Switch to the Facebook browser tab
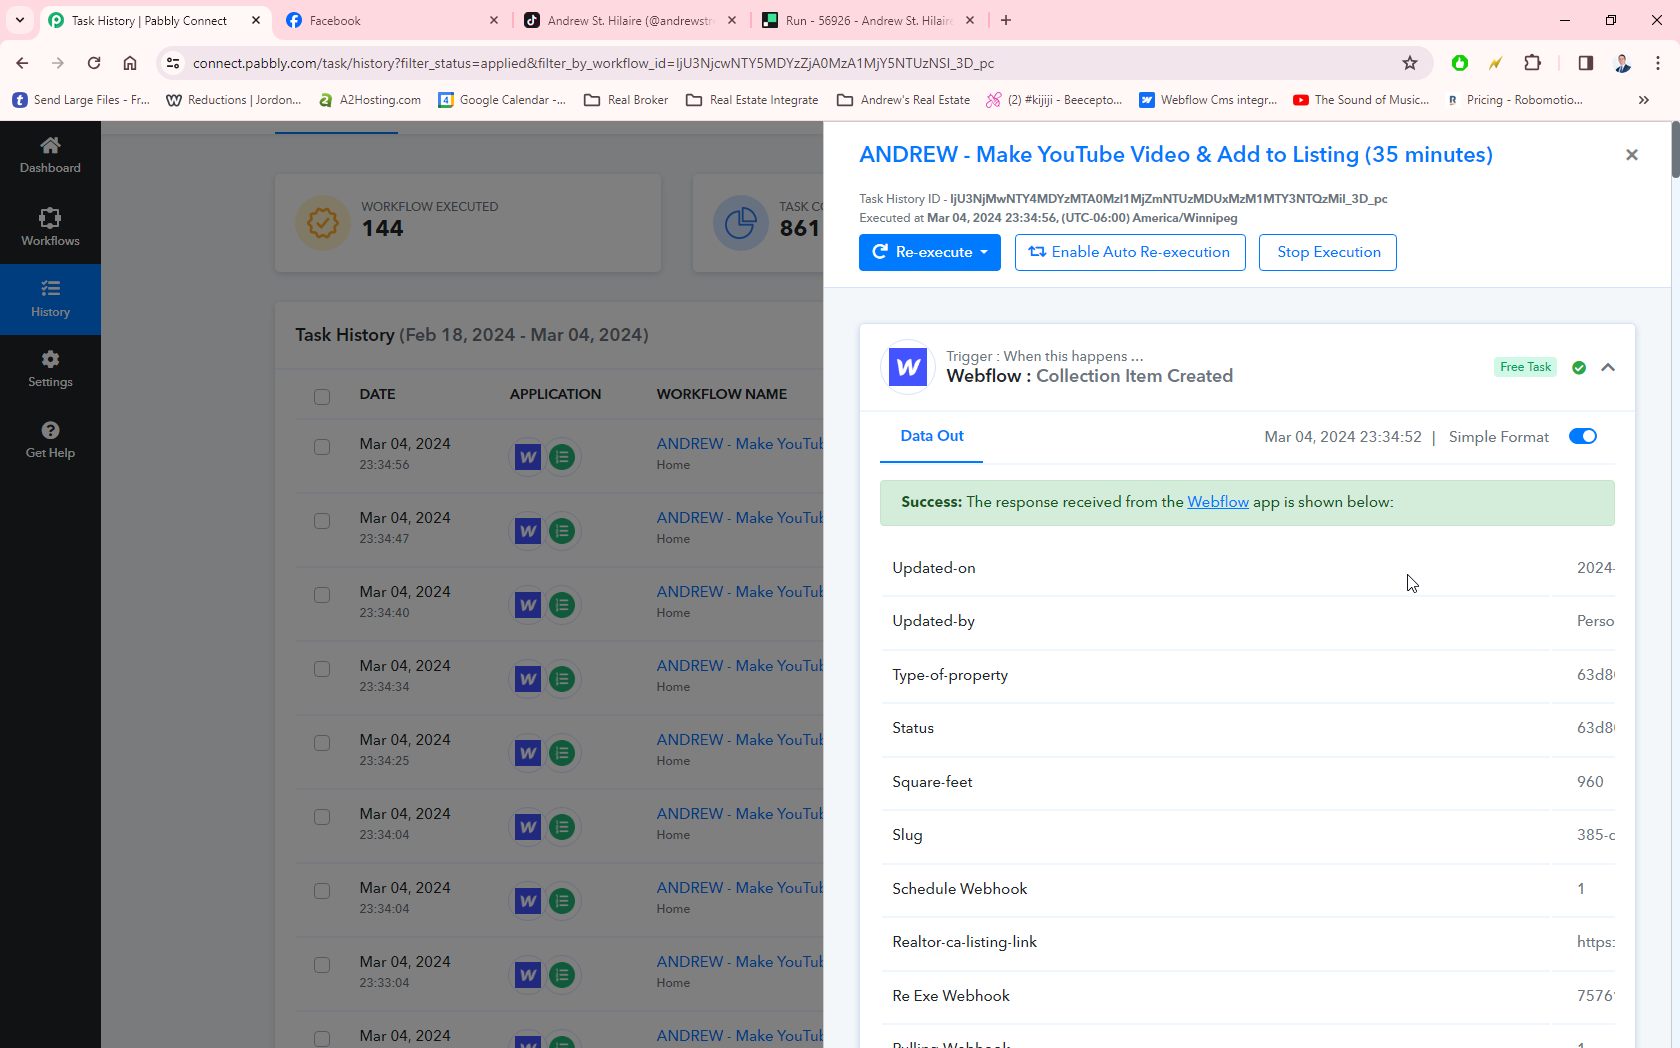This screenshot has width=1680, height=1048. click(392, 20)
